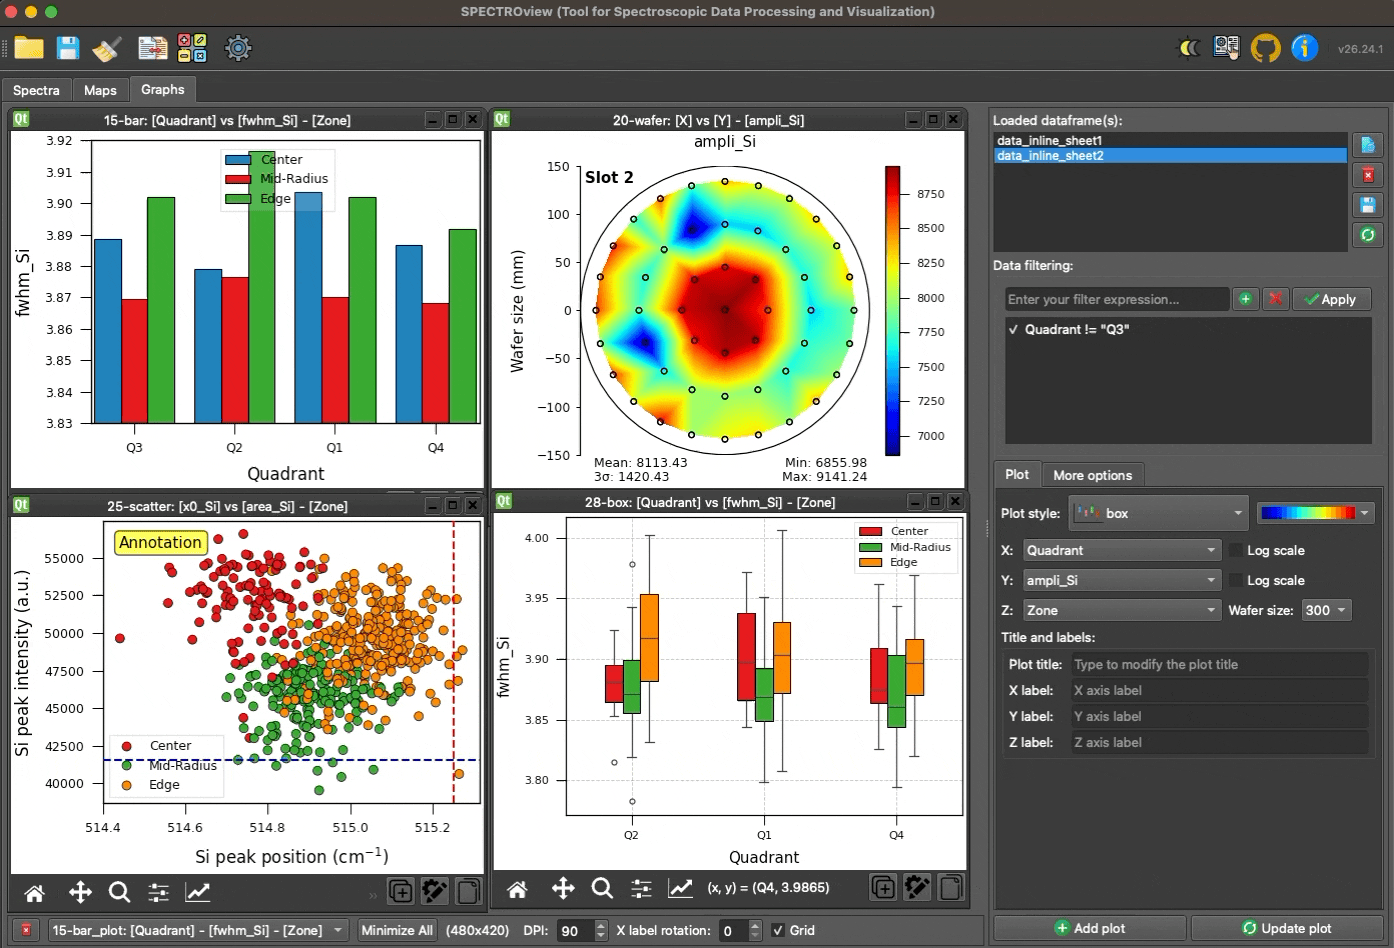The image size is (1394, 948).
Task: Open the Y axis dropdown set to ampli_Si
Action: pos(1121,580)
